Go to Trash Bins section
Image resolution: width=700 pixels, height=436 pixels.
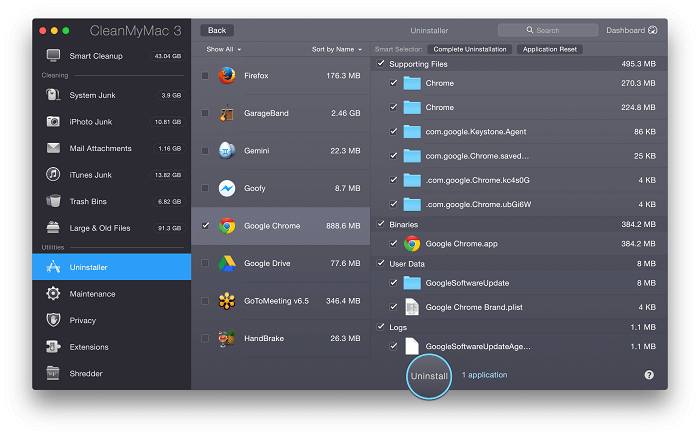pyautogui.click(x=112, y=201)
